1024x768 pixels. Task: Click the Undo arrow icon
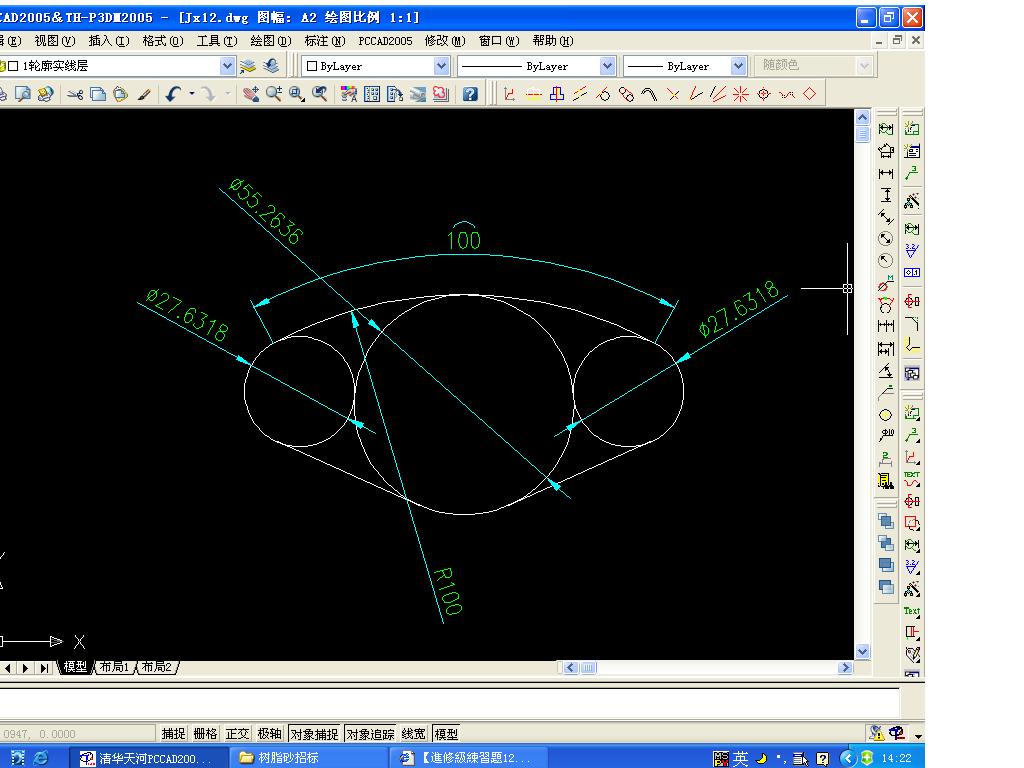(172, 95)
